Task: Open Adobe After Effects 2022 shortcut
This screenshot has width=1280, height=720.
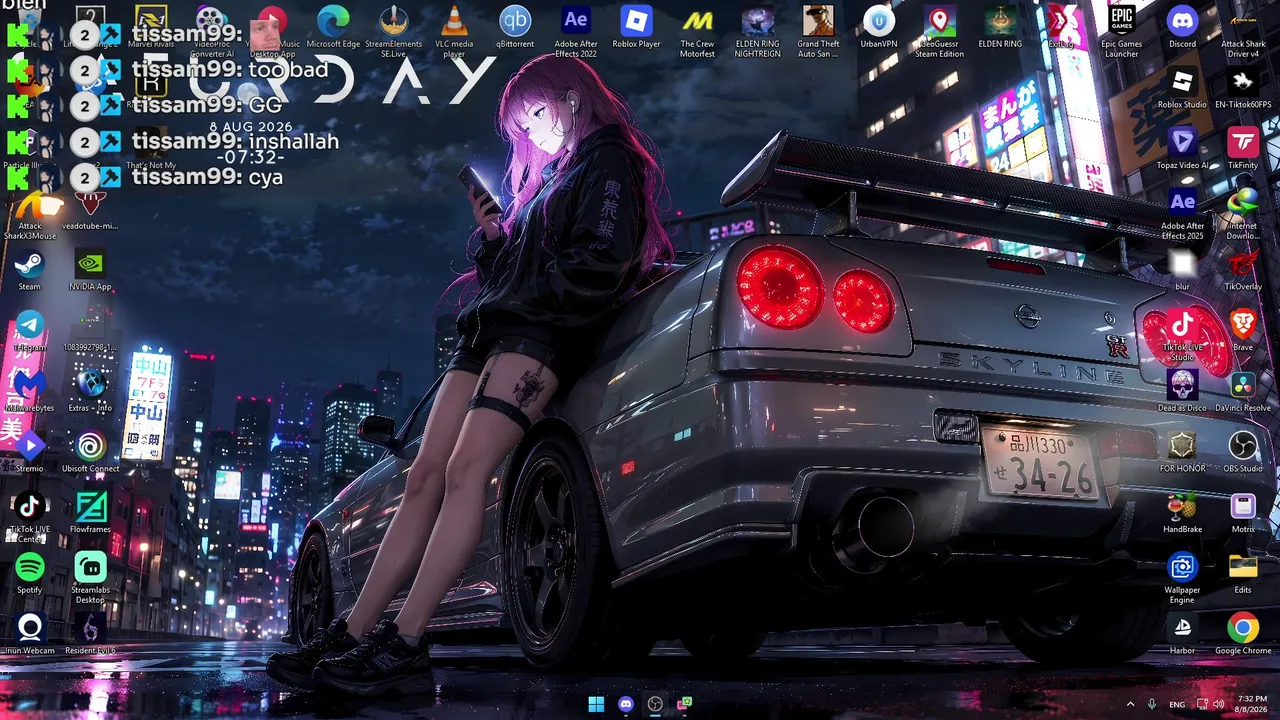Action: pyautogui.click(x=576, y=32)
